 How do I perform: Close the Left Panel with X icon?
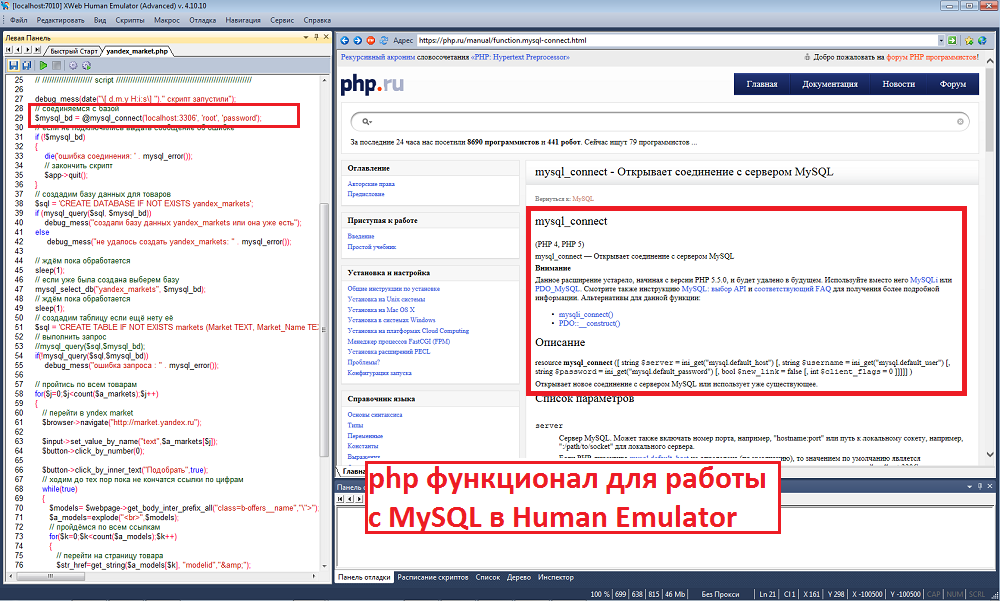(326, 38)
